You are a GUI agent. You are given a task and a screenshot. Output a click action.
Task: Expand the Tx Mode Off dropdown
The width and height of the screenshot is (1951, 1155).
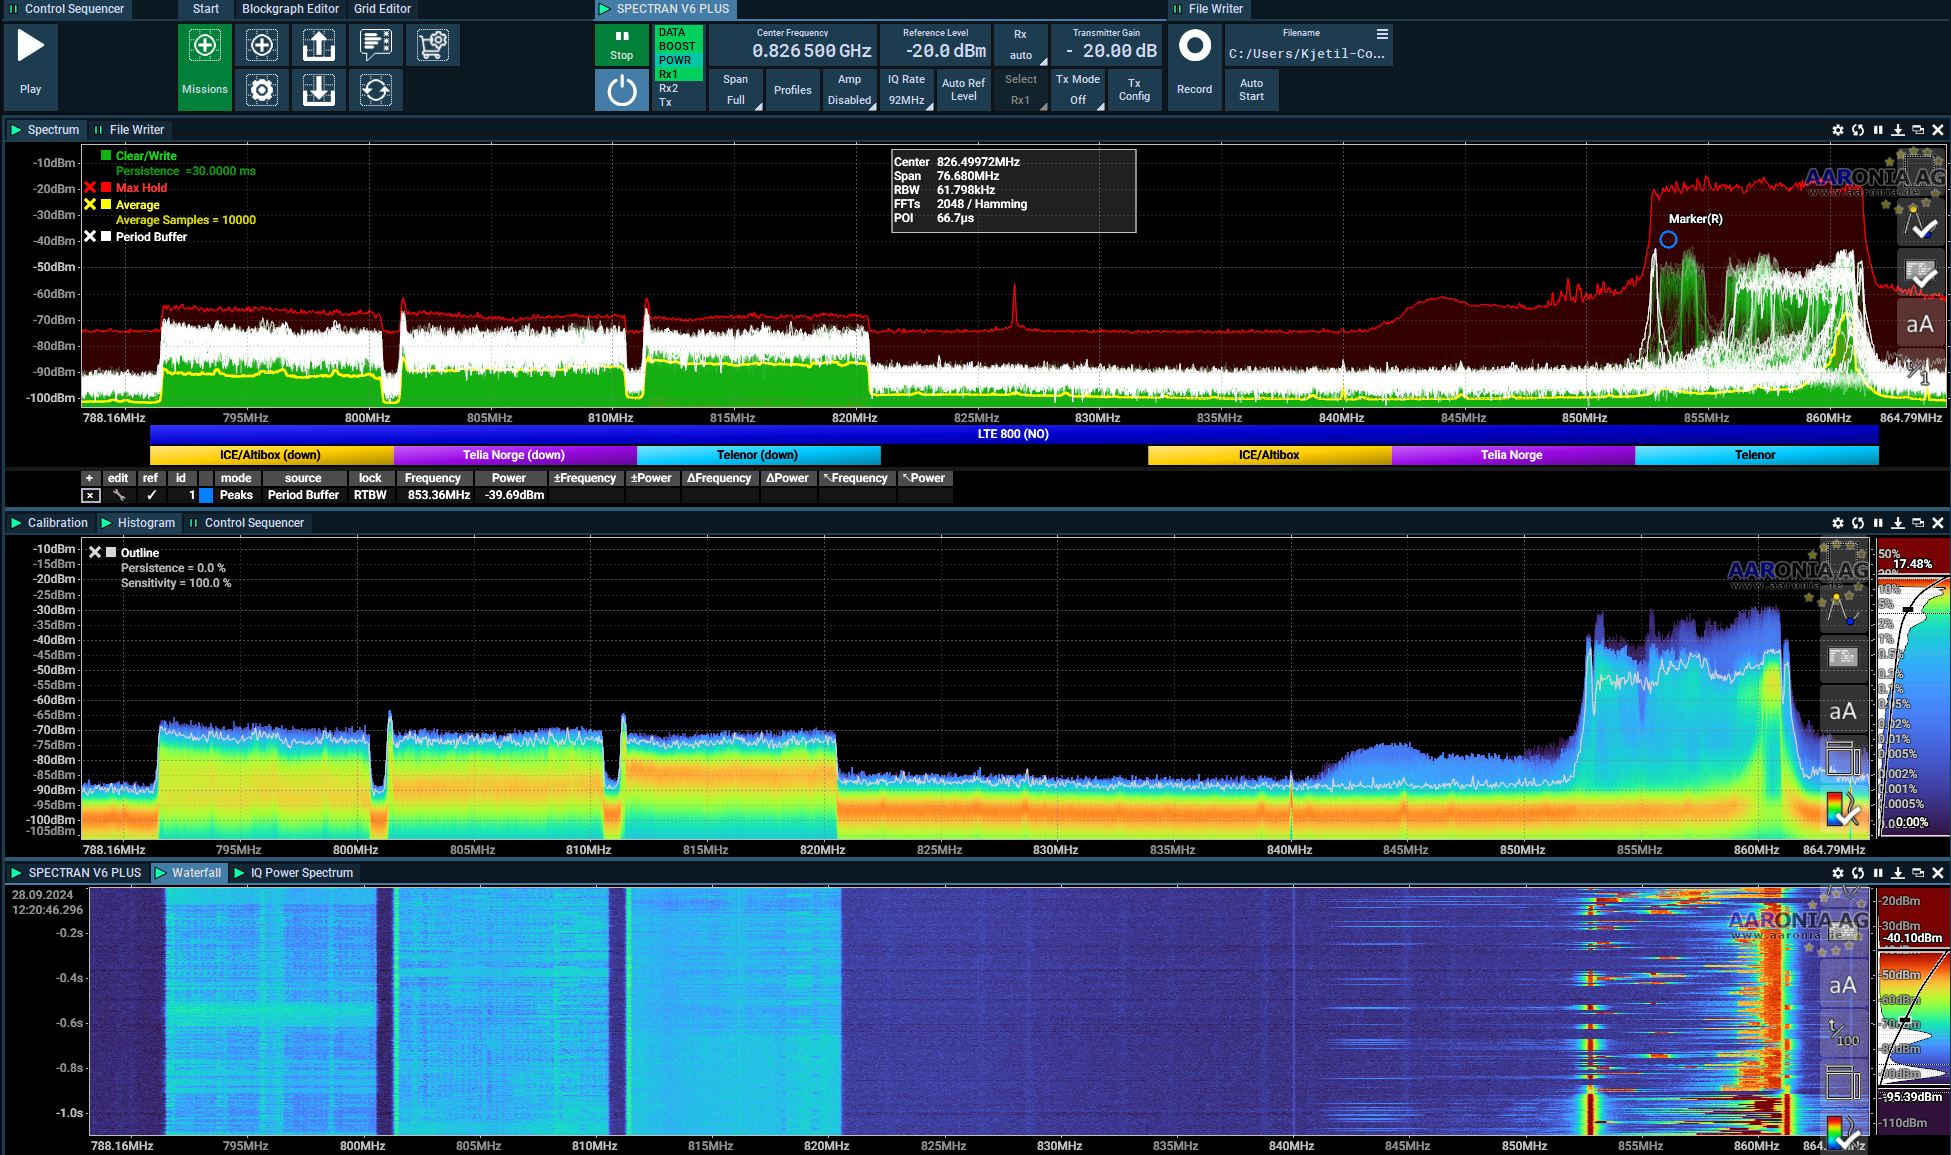1078,90
